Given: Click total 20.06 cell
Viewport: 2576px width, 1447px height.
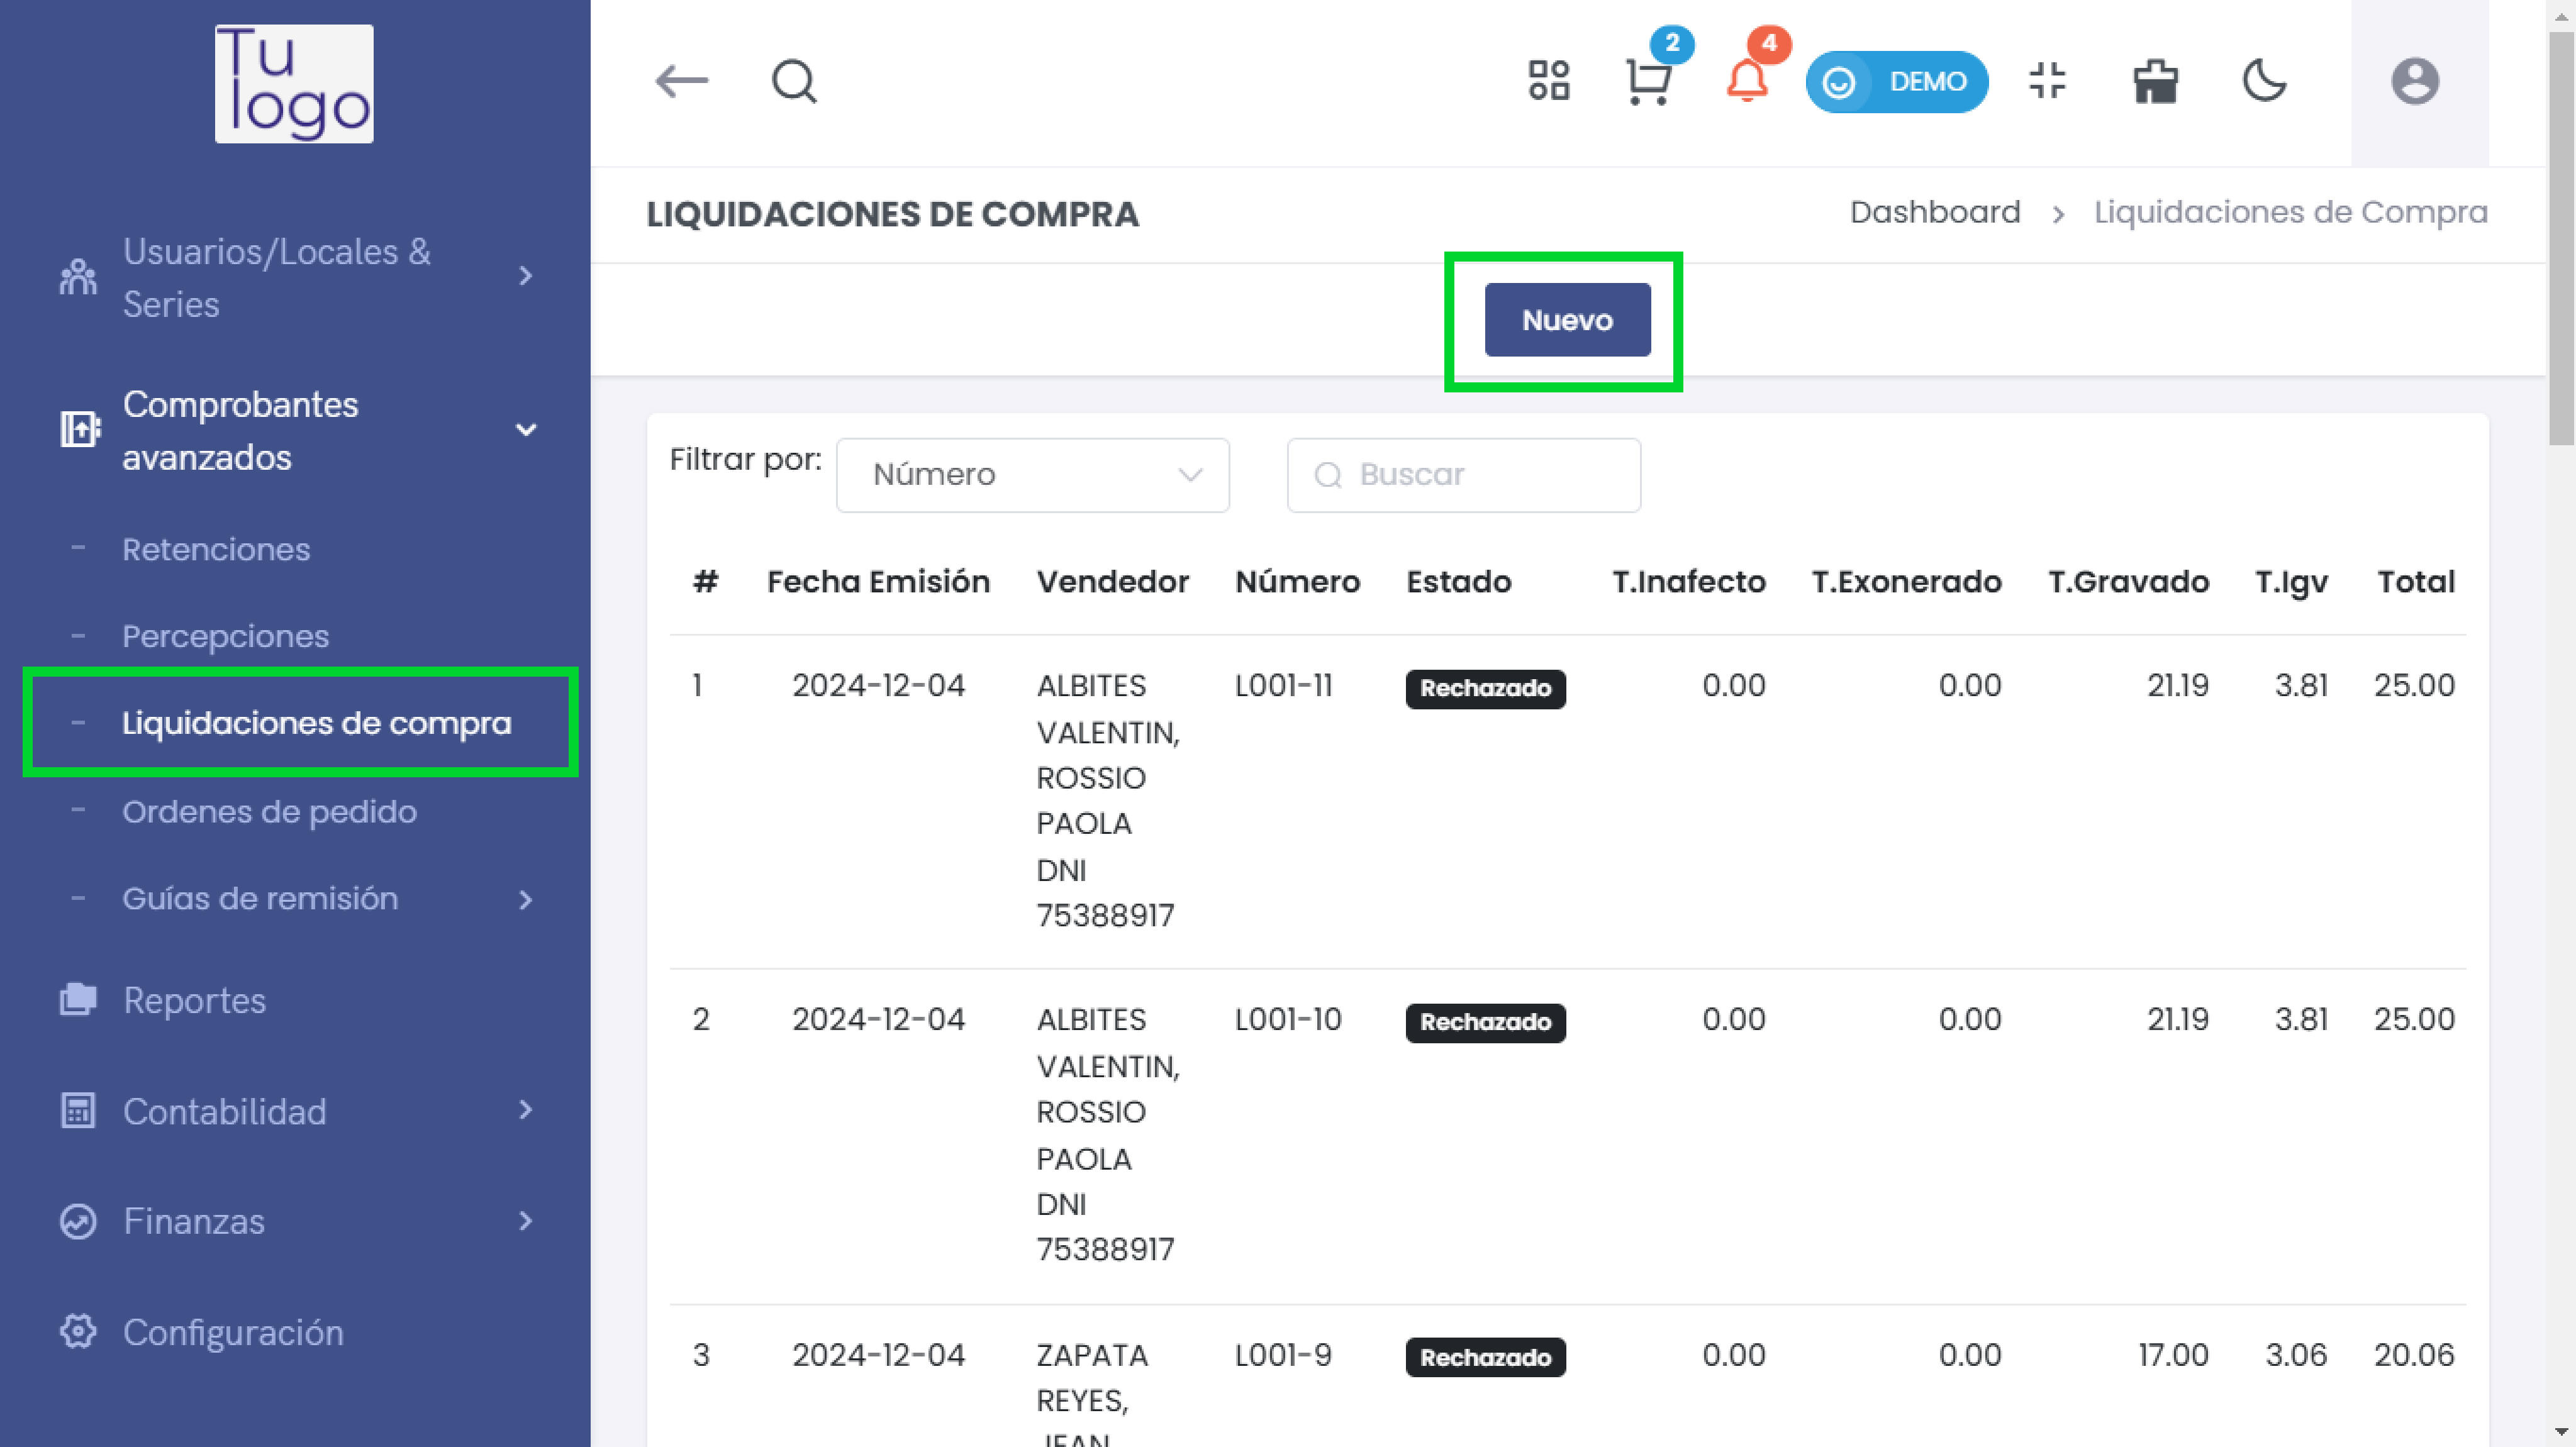Looking at the screenshot, I should coord(2414,1356).
